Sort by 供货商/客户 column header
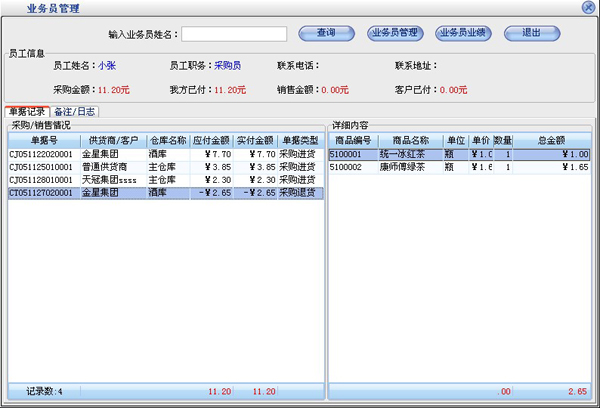 112,140
